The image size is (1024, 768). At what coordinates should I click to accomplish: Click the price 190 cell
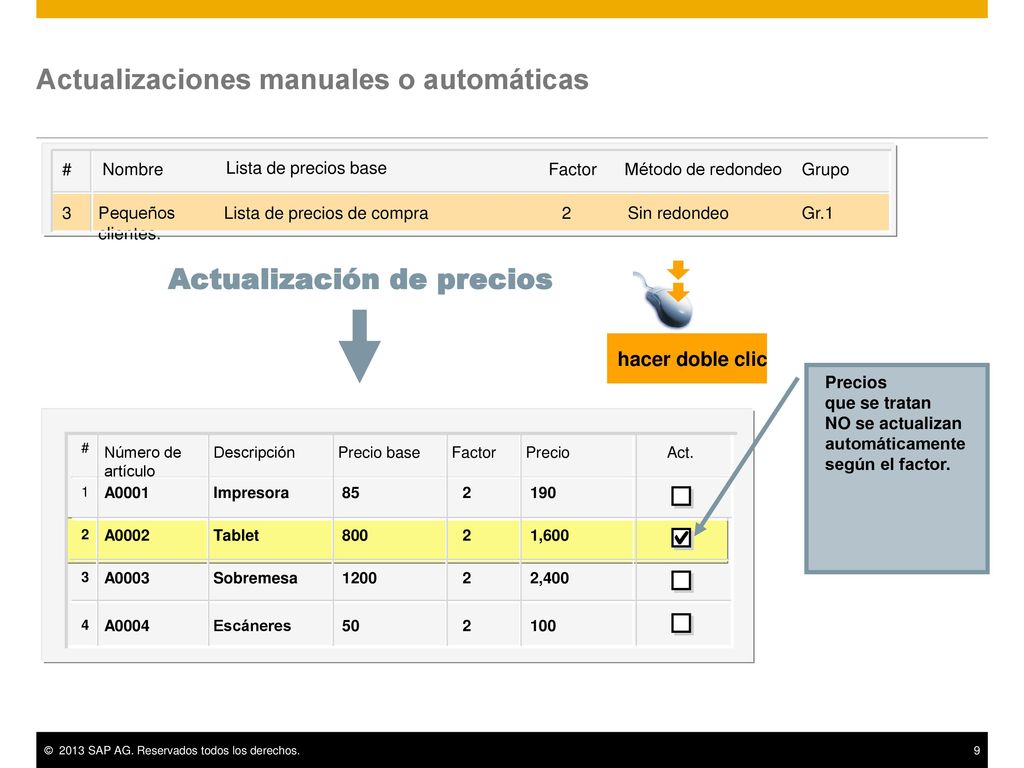pyautogui.click(x=543, y=492)
